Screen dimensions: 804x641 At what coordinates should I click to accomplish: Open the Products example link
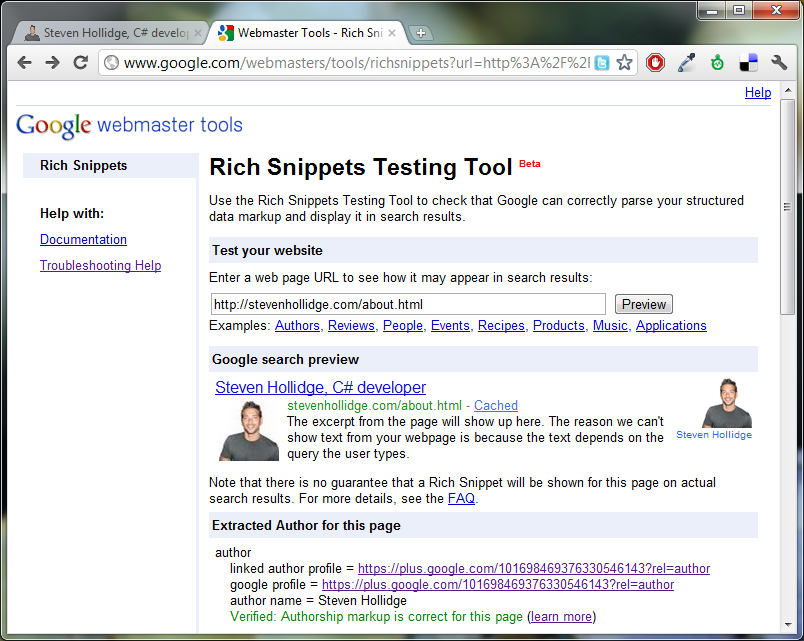558,326
